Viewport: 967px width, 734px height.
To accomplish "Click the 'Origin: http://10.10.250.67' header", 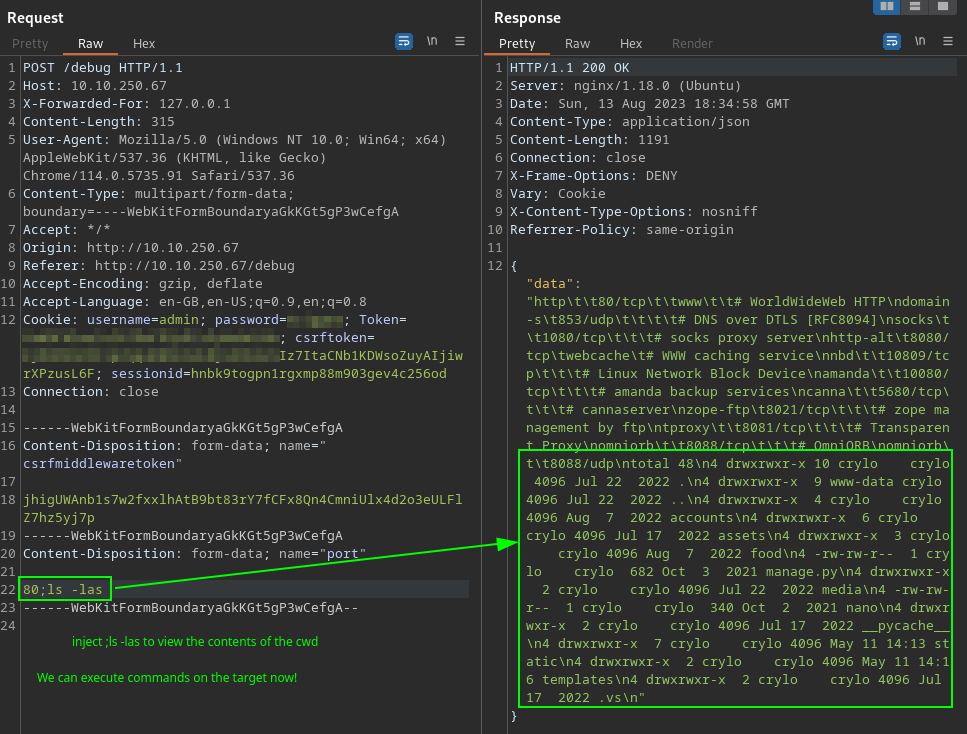I will pyautogui.click(x=131, y=247).
